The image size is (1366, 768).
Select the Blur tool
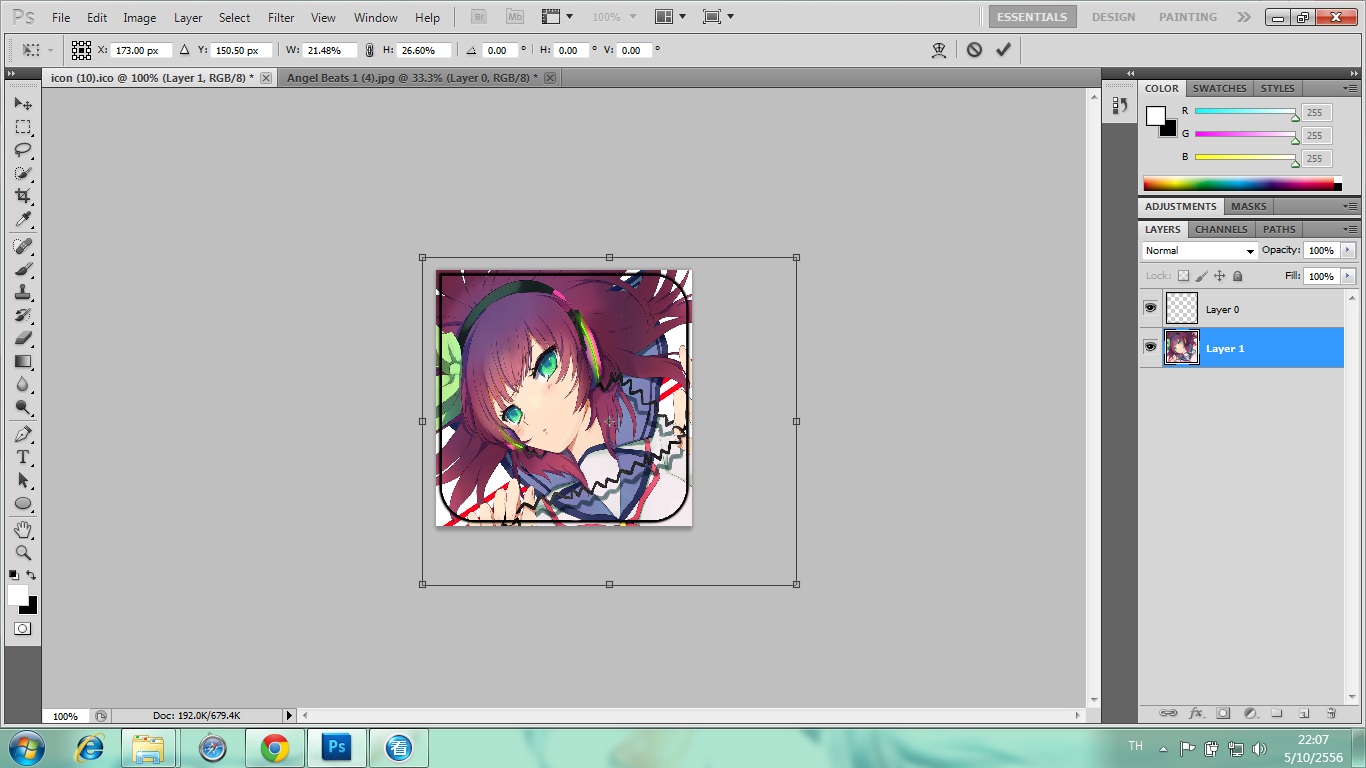23,384
